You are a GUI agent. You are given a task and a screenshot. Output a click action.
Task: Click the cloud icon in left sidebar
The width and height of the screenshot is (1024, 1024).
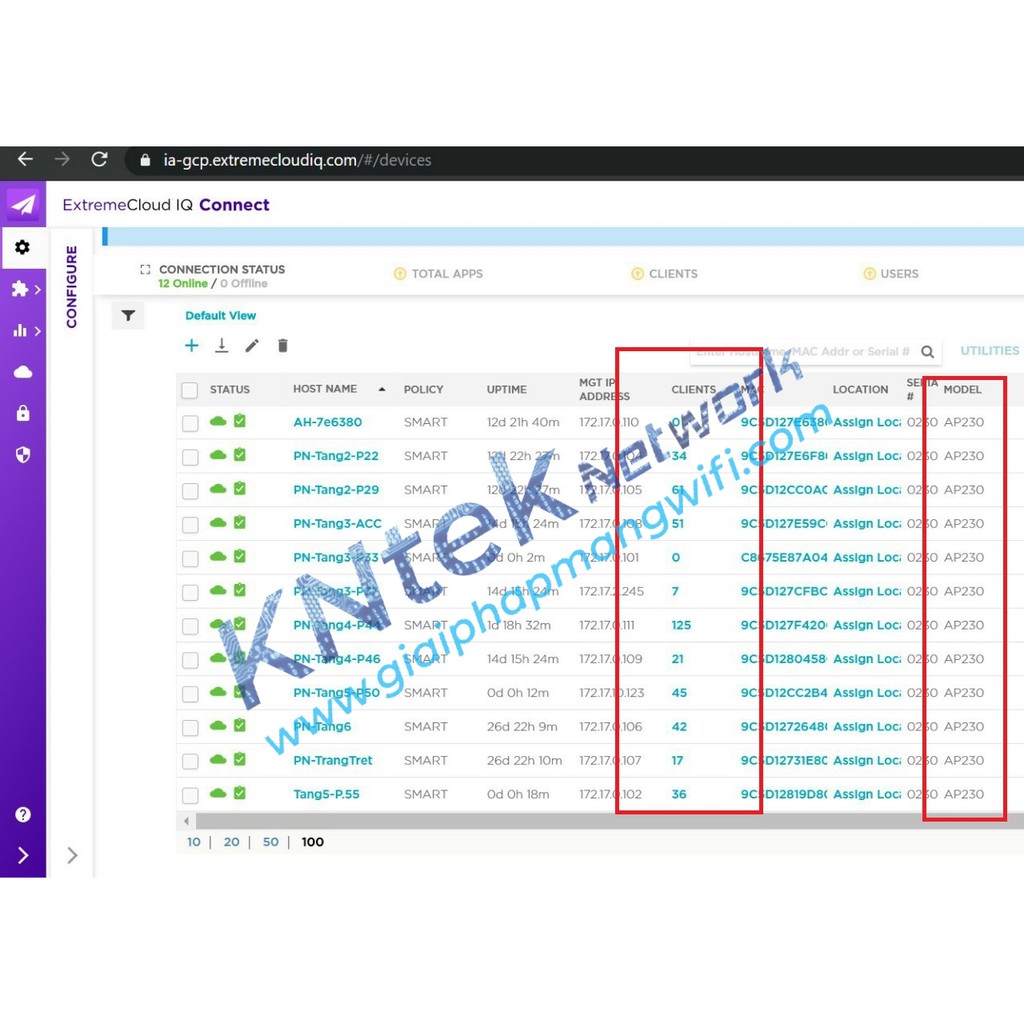(22, 372)
